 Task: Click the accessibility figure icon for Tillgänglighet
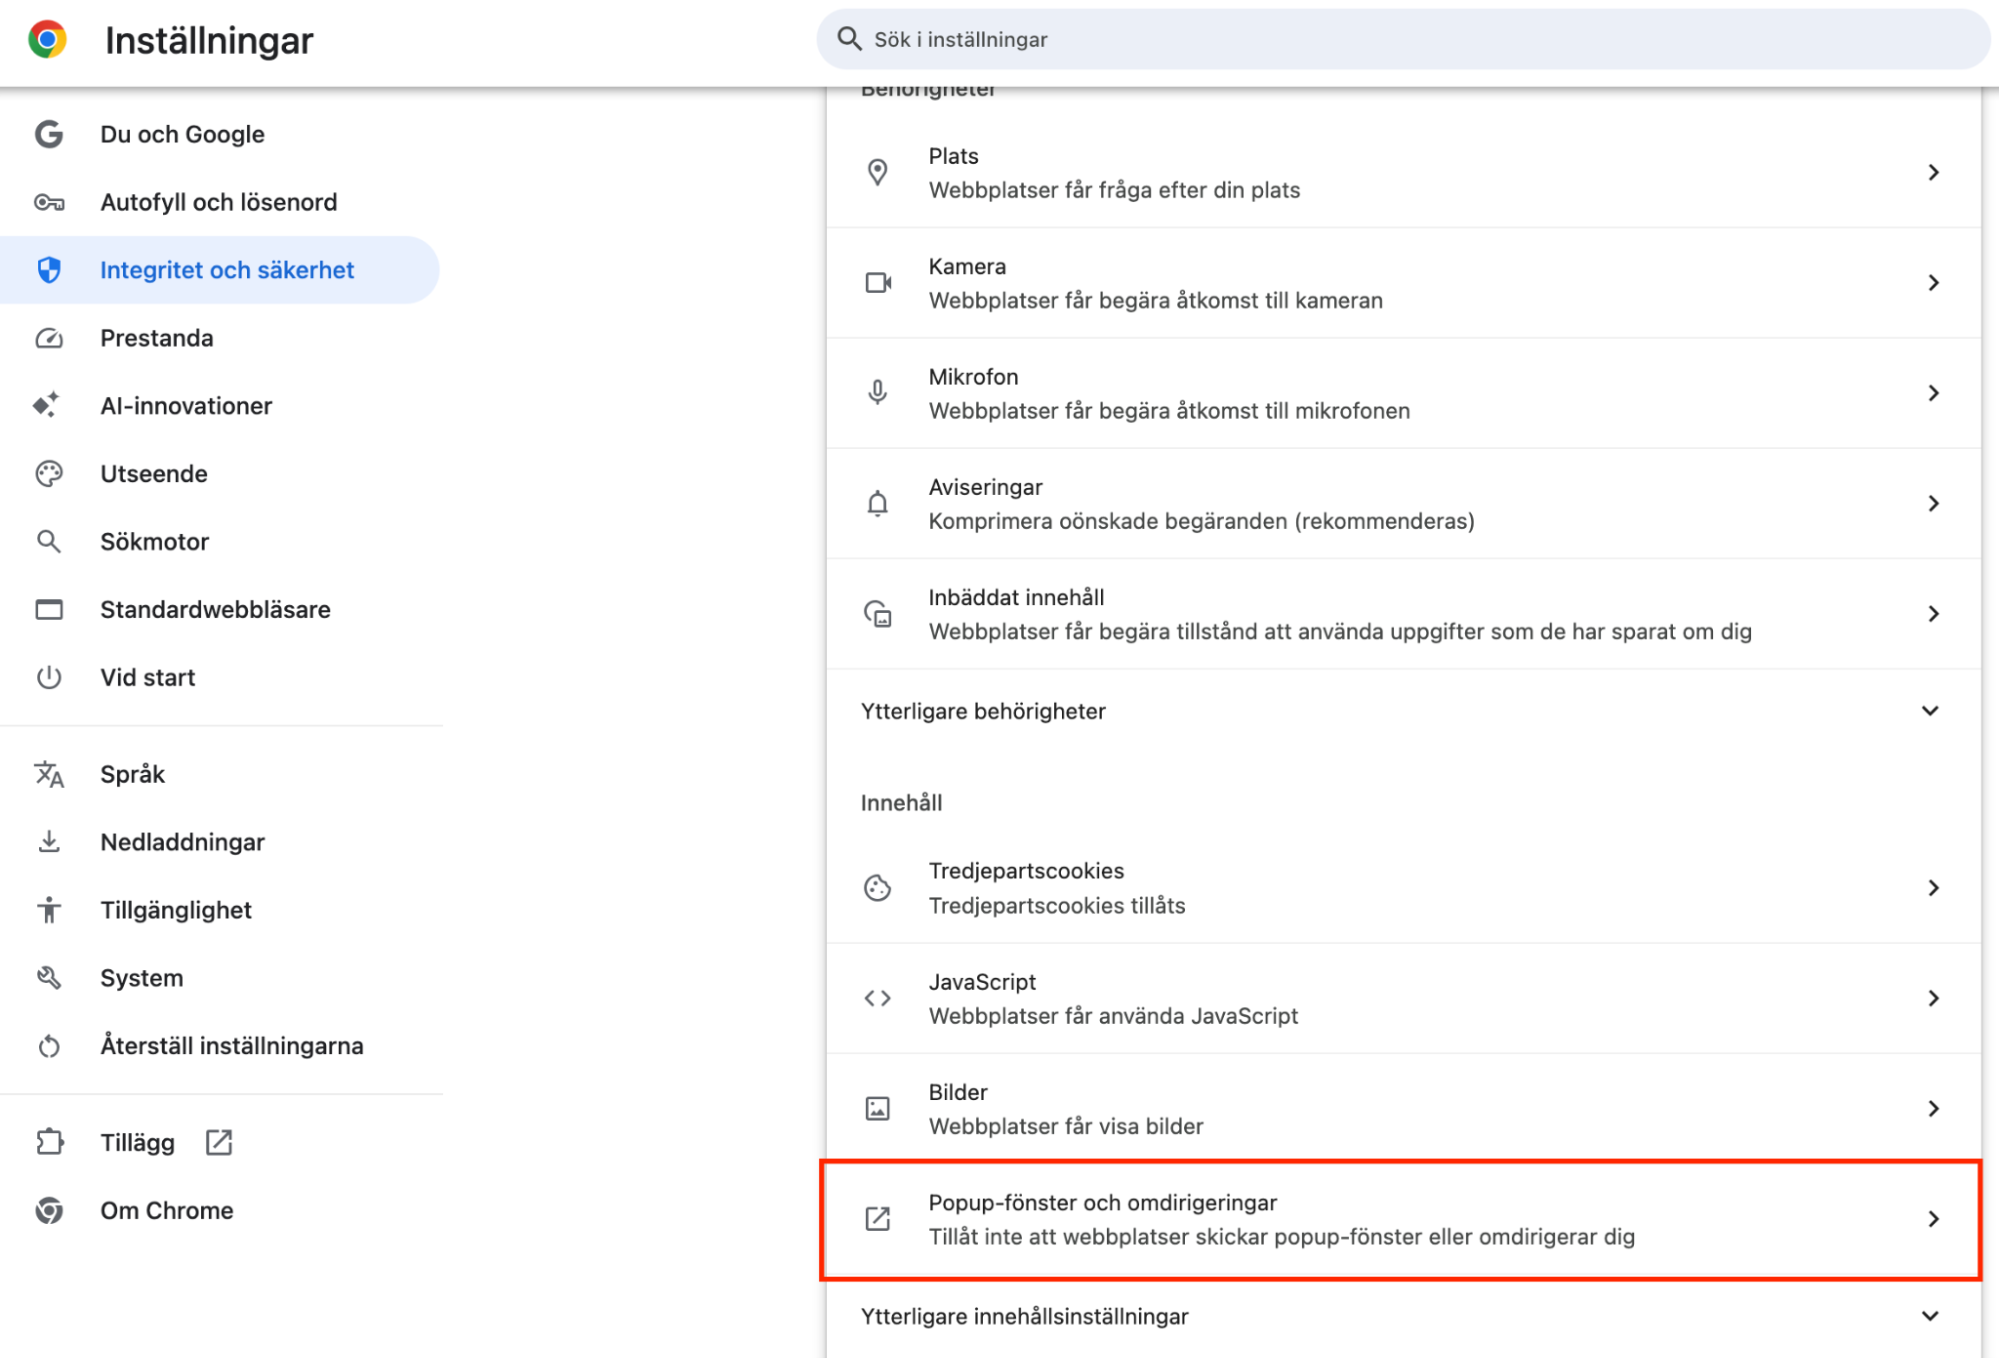49,910
